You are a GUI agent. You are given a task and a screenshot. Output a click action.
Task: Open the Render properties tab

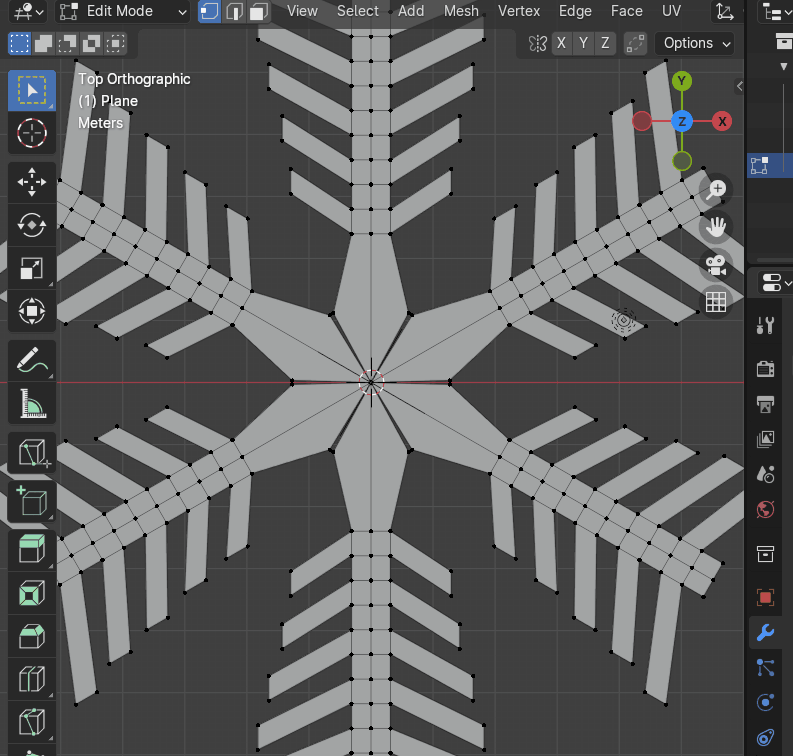point(765,369)
